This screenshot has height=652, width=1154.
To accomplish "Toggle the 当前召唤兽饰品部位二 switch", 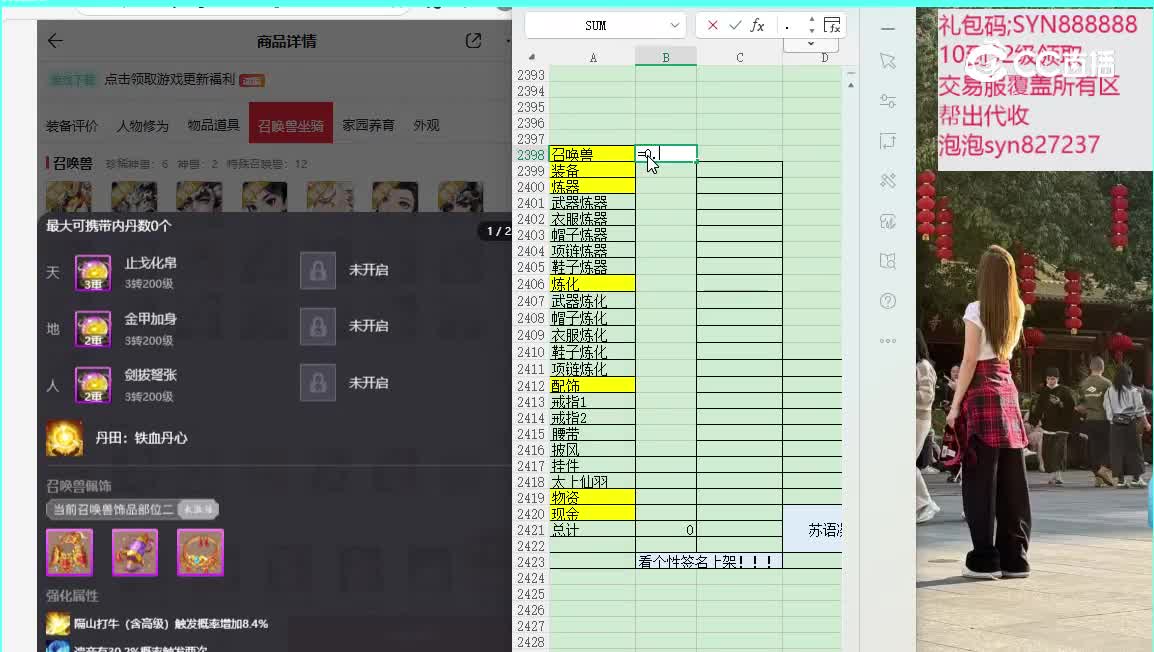I will (197, 509).
